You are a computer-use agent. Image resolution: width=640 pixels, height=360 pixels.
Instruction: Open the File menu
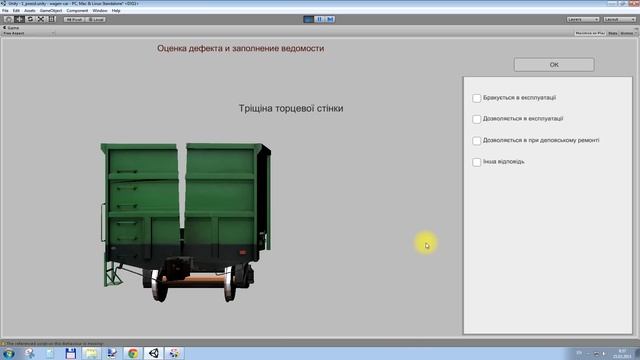click(5, 11)
